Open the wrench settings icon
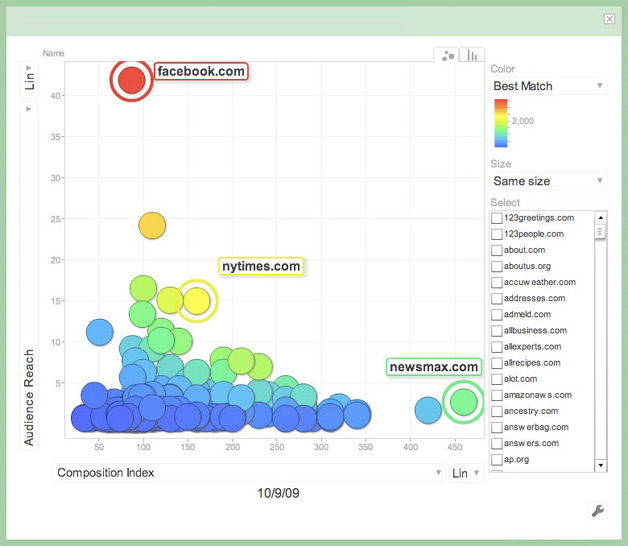628x546 pixels. click(x=599, y=511)
